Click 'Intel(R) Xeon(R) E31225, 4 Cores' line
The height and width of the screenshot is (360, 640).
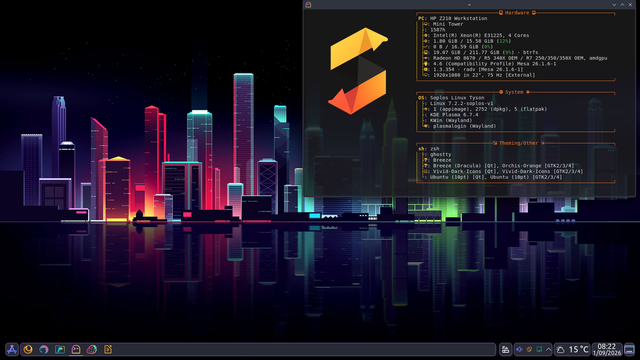pyautogui.click(x=481, y=36)
